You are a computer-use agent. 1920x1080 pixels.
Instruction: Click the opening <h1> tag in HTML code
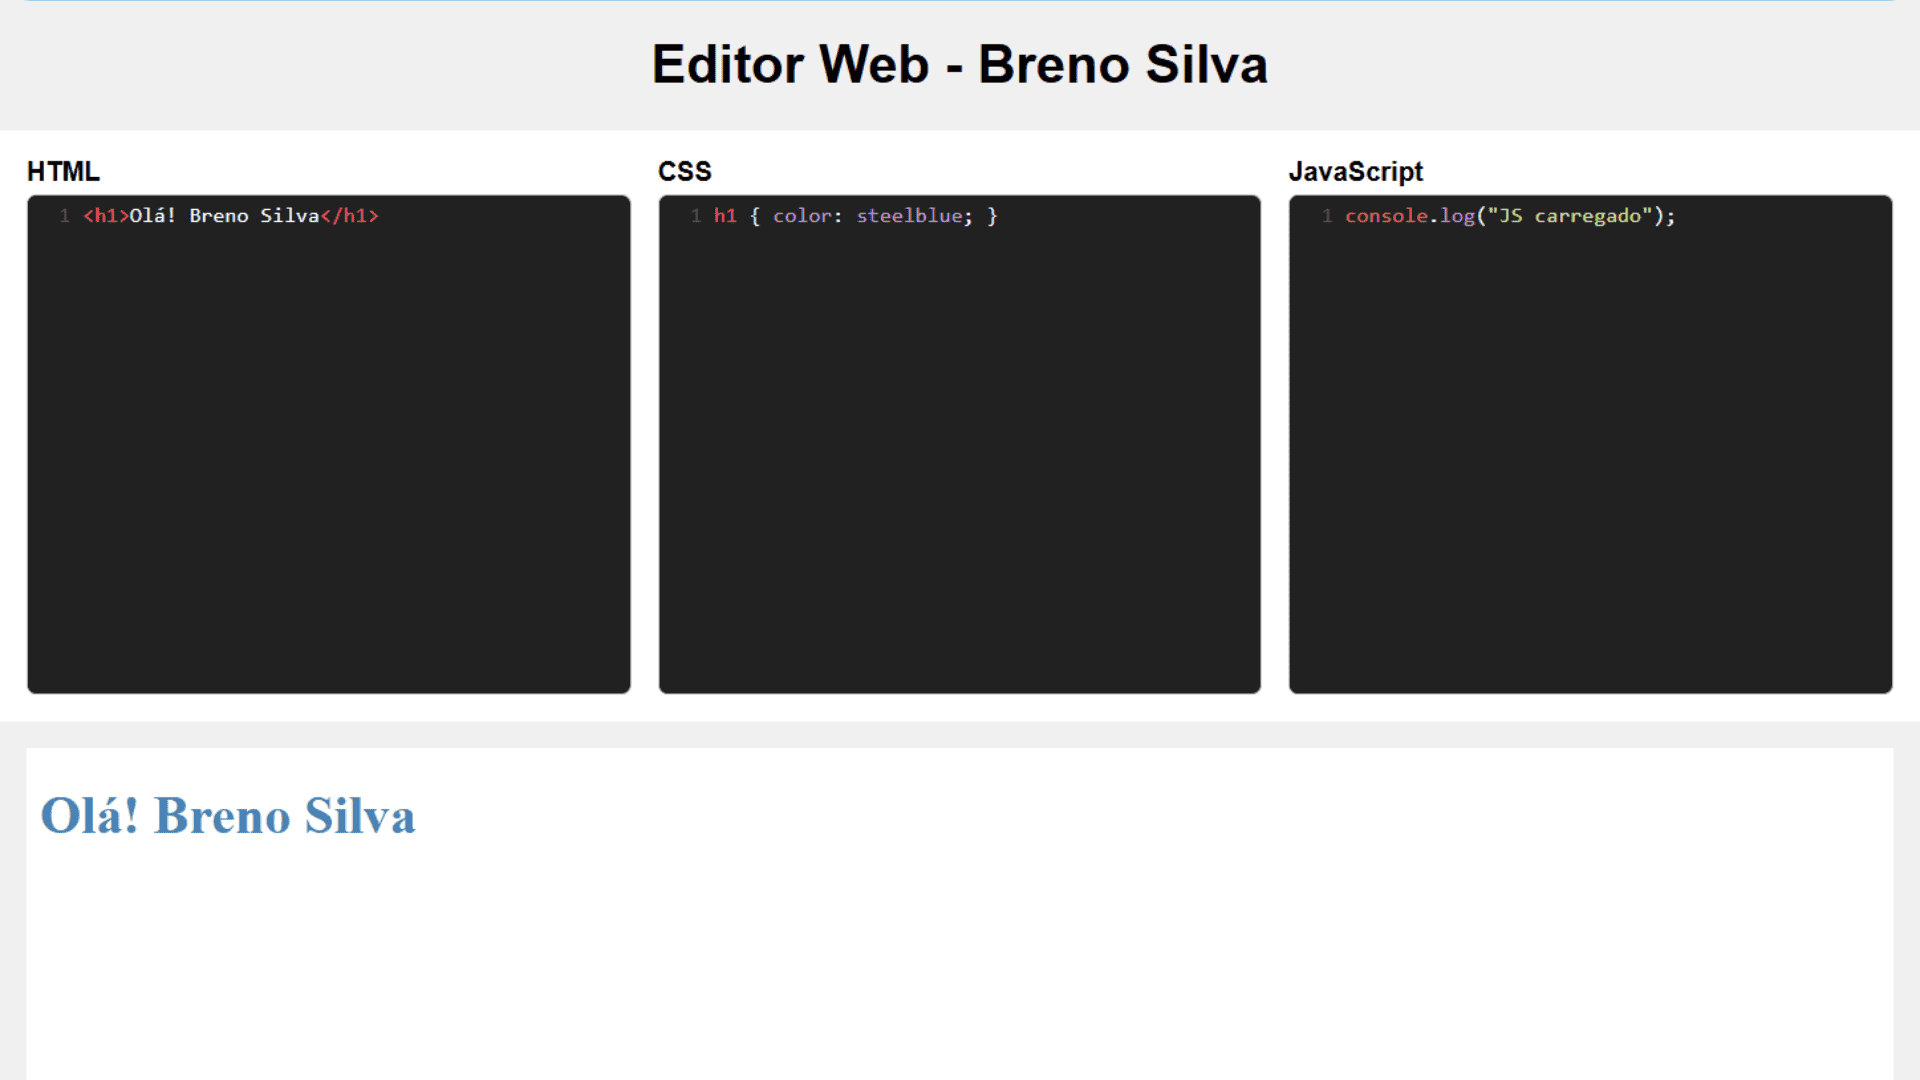(106, 216)
